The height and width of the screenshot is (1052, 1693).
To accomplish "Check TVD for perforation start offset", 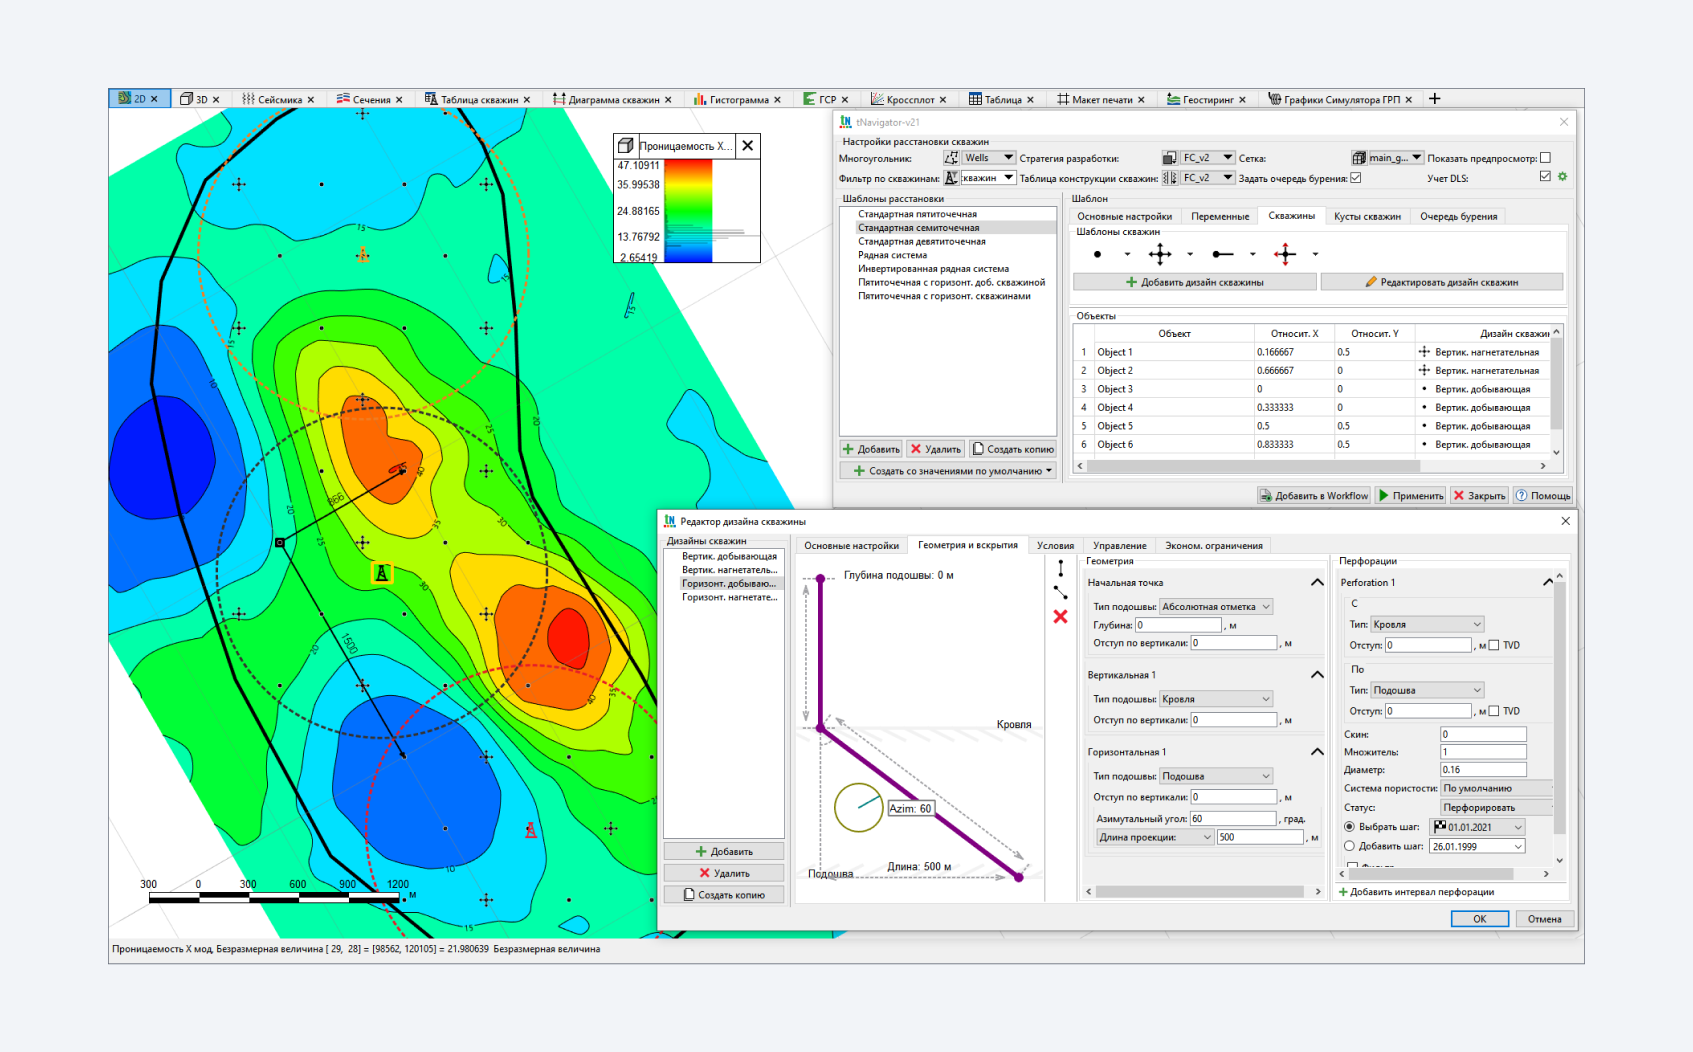I will pos(1494,645).
